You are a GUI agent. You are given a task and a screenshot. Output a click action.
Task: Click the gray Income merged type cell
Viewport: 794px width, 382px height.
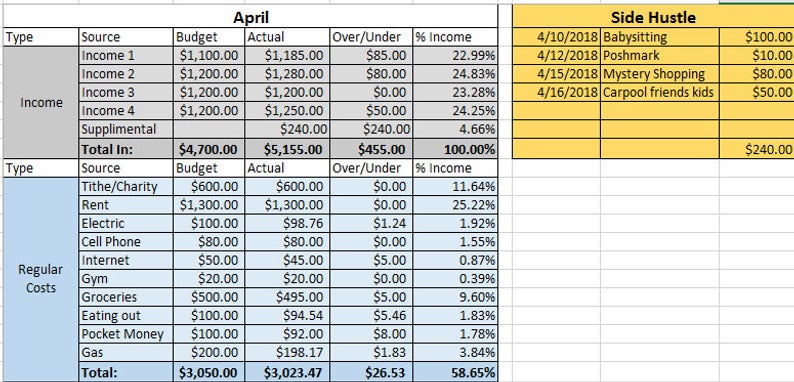[41, 102]
